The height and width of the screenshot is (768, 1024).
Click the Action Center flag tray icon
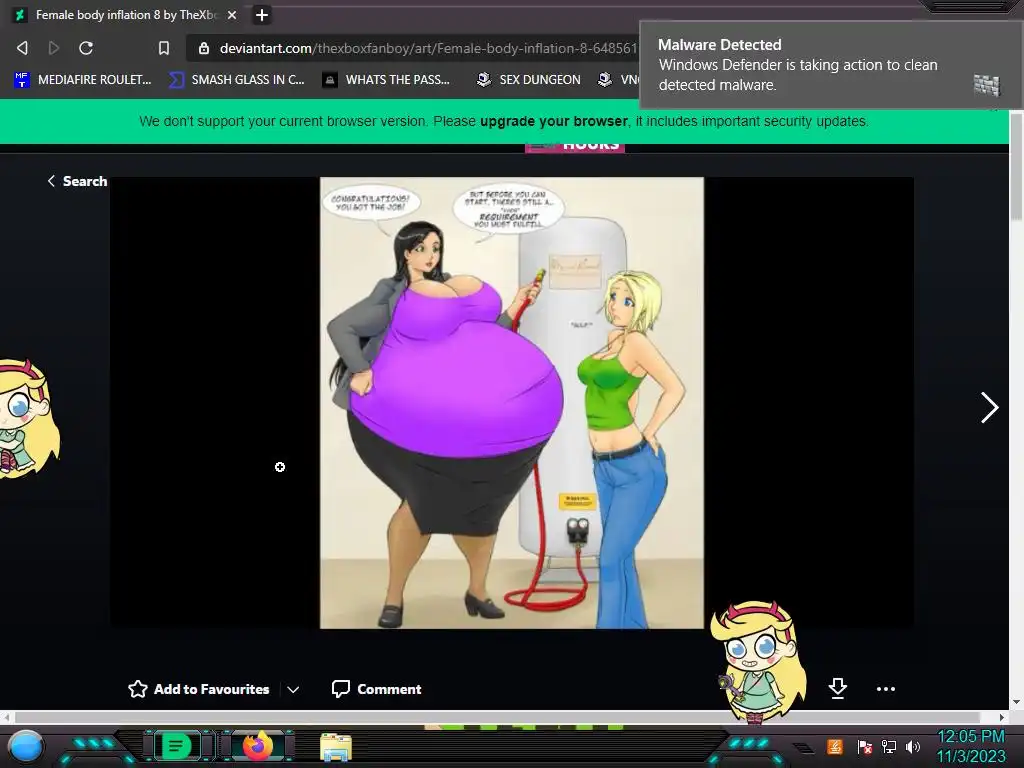864,746
